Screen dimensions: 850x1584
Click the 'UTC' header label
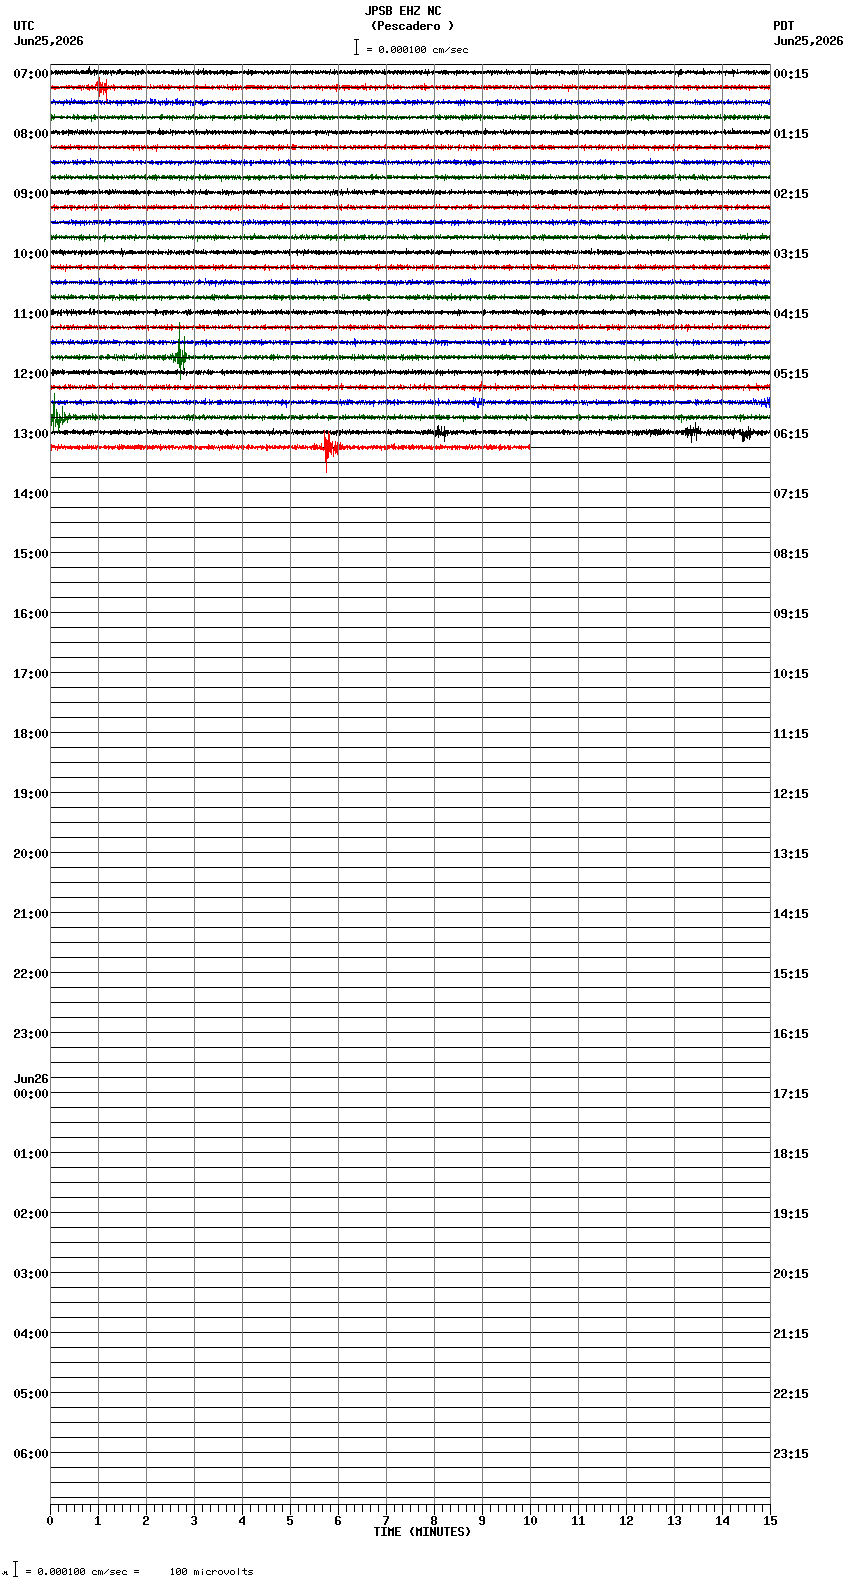click(24, 26)
